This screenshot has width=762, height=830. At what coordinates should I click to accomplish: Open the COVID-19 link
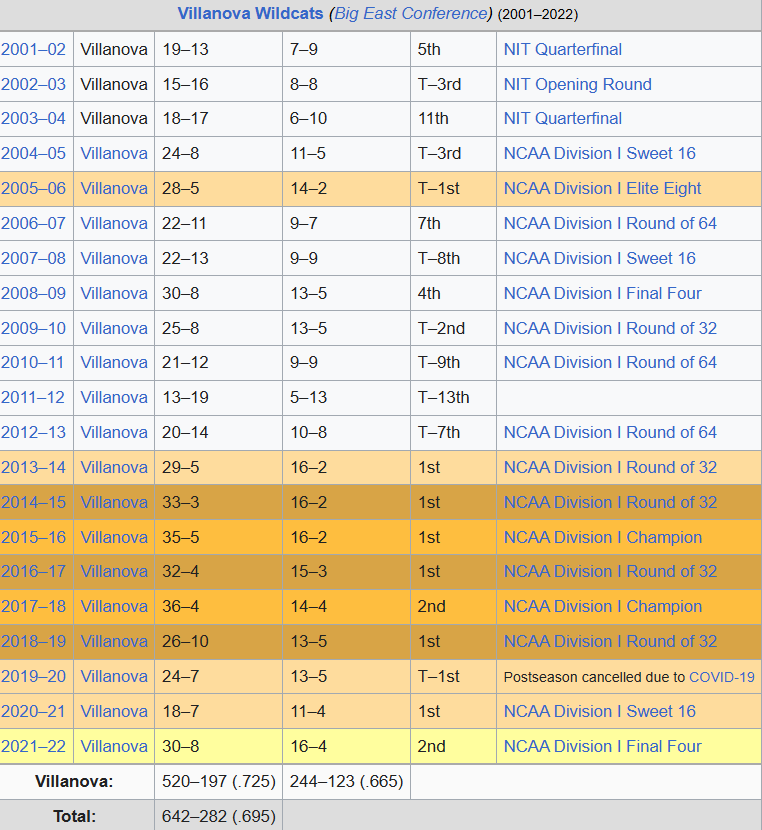pyautogui.click(x=721, y=677)
